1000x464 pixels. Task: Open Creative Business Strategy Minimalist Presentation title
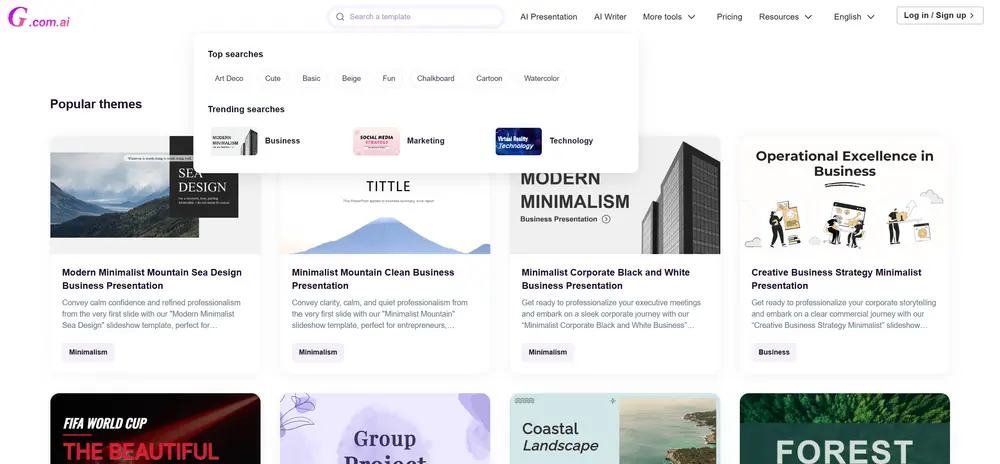click(836, 279)
